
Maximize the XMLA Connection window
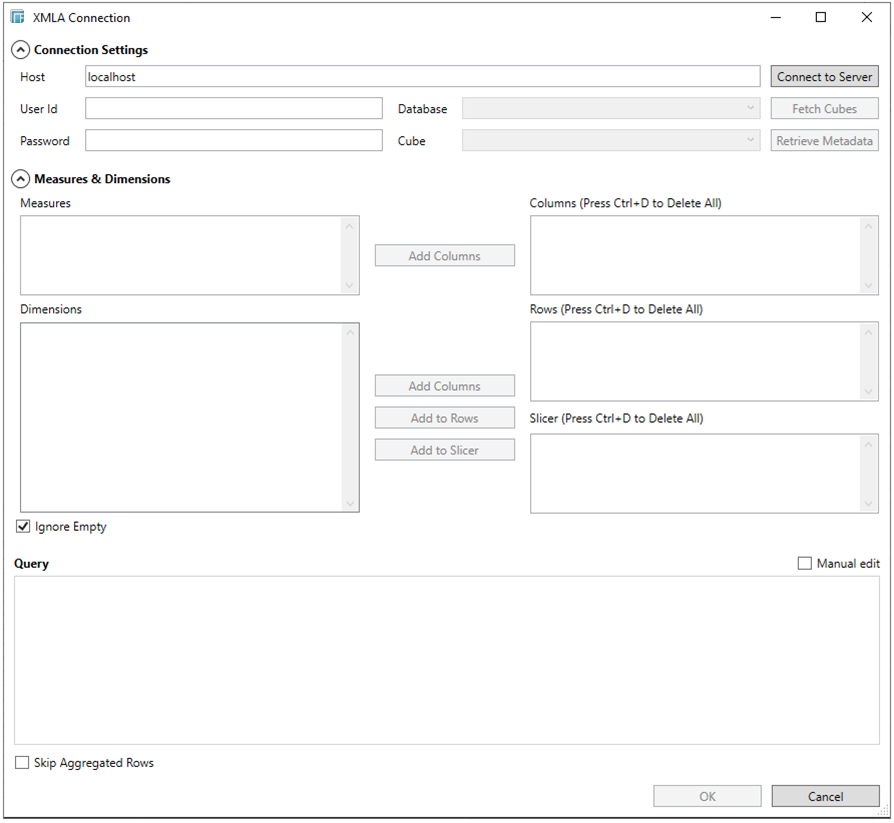click(x=820, y=17)
